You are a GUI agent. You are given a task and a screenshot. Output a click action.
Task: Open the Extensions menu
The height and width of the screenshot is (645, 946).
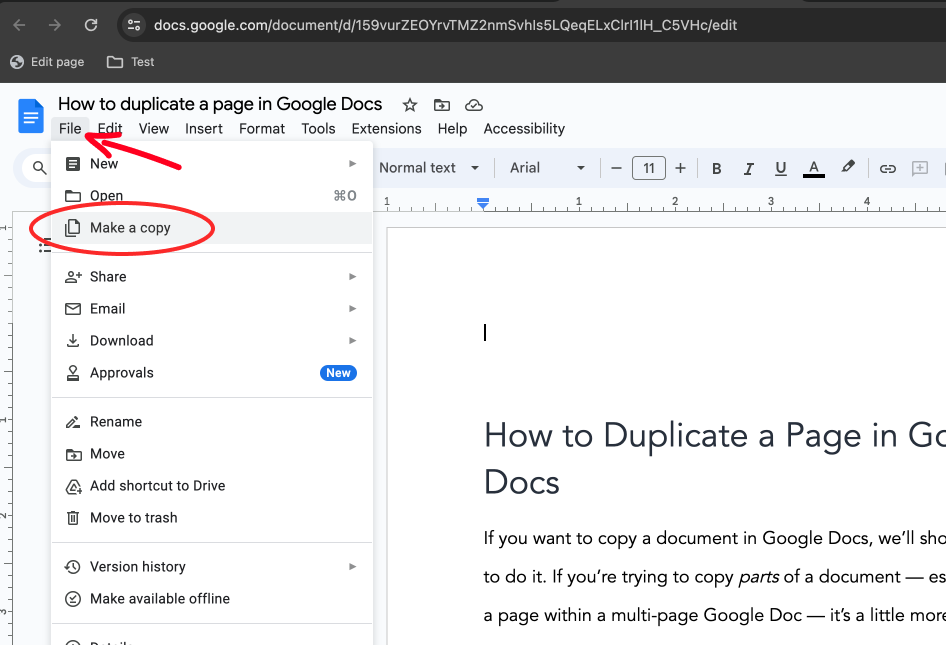[x=387, y=129]
